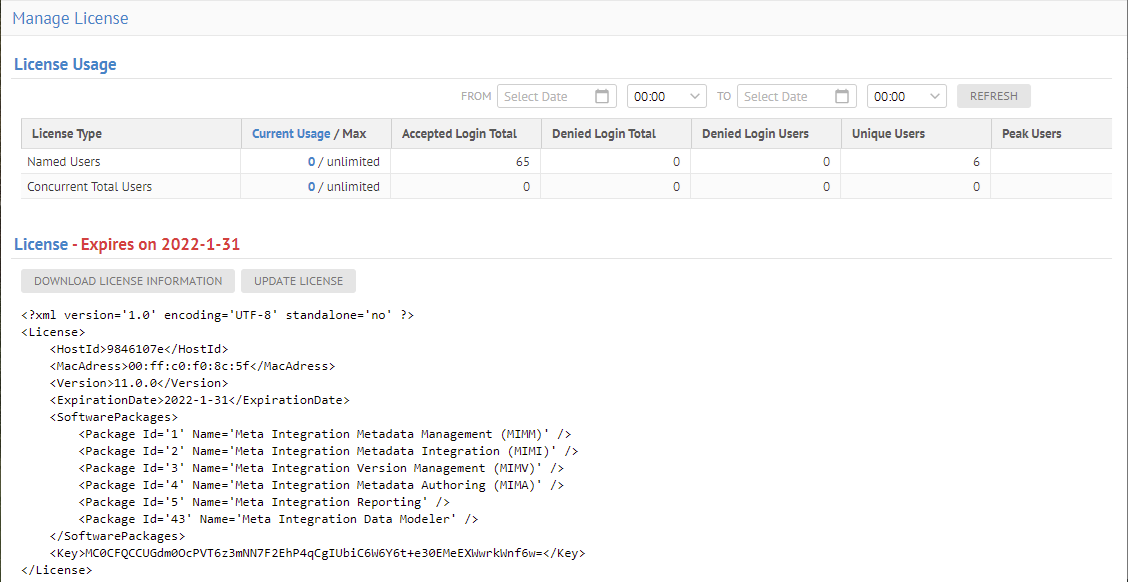This screenshot has height=582, width=1128.
Task: Click the FROM Select Date input field
Action: click(545, 97)
